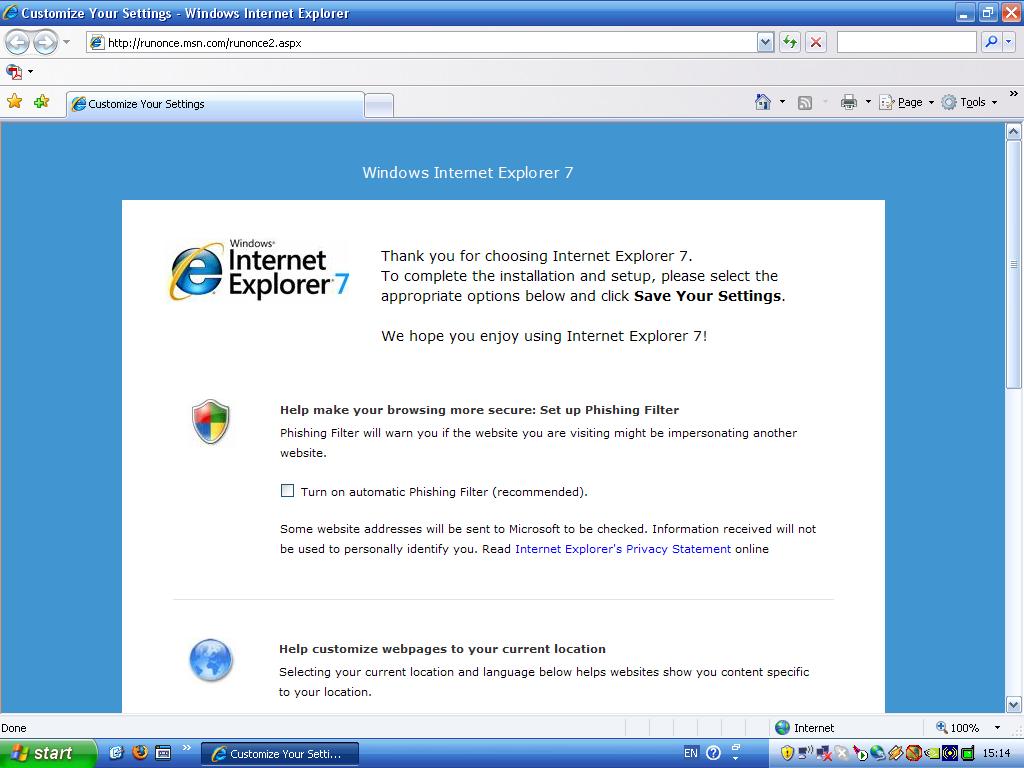Open a new blank tab
Viewport: 1024px width, 768px height.
point(379,105)
